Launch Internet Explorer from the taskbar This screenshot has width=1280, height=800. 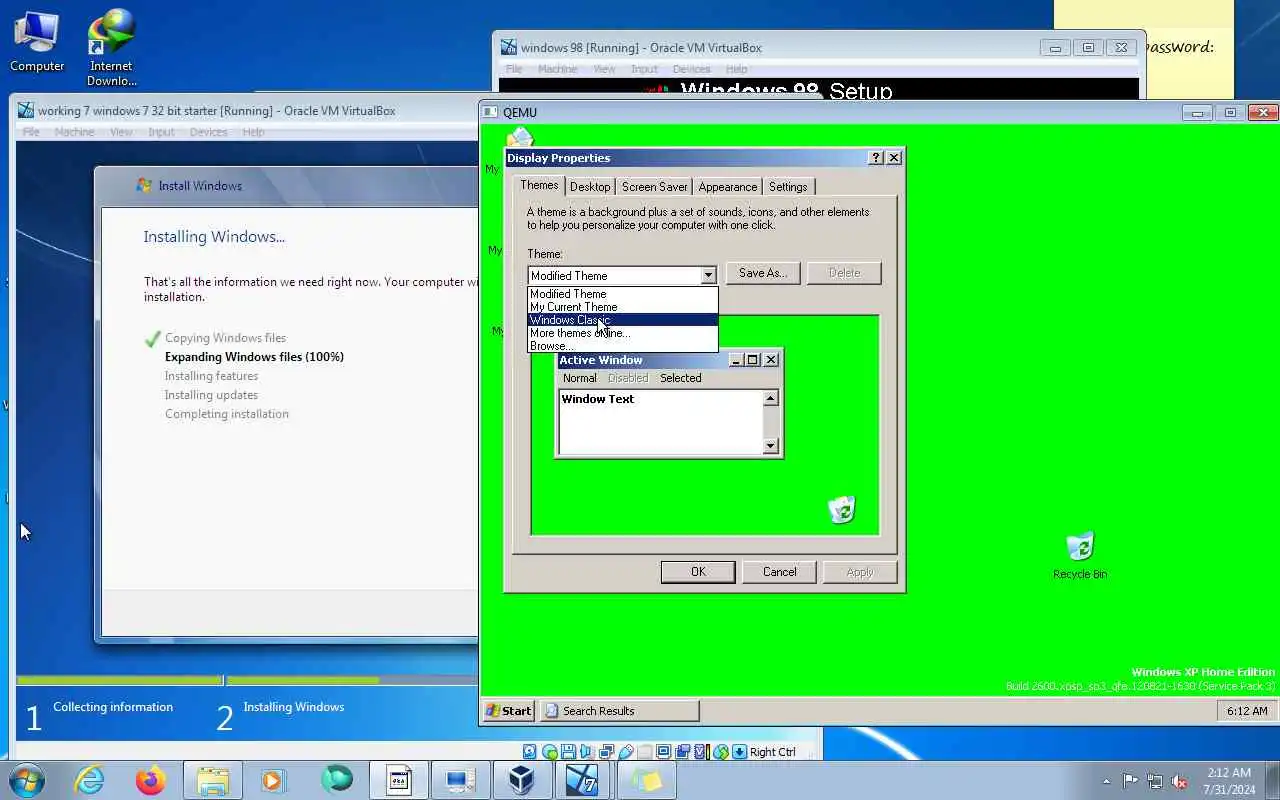click(90, 780)
